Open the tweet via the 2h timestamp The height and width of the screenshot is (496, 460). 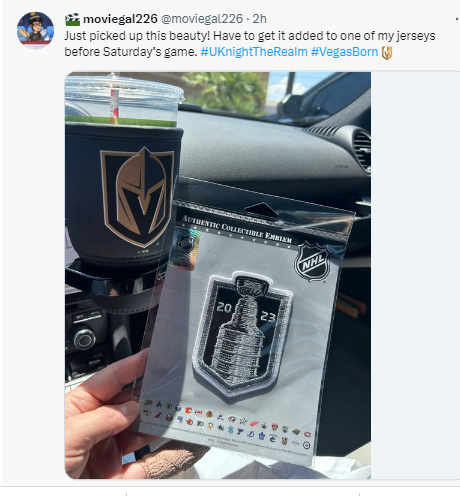click(259, 19)
